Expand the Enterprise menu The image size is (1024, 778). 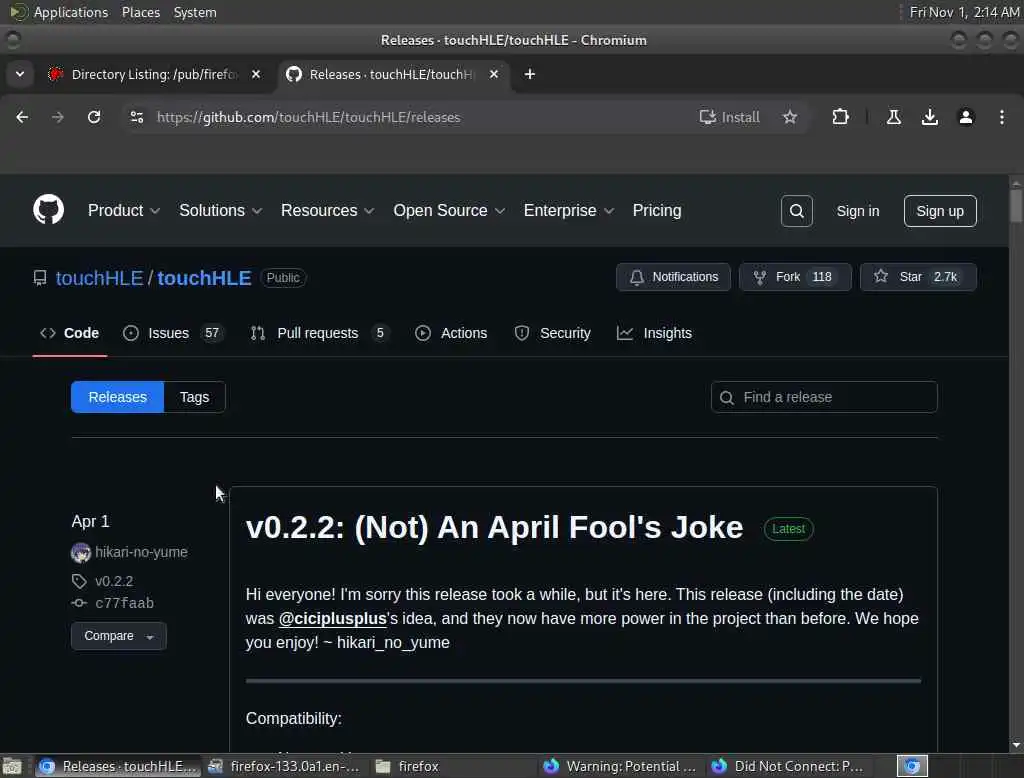click(569, 210)
